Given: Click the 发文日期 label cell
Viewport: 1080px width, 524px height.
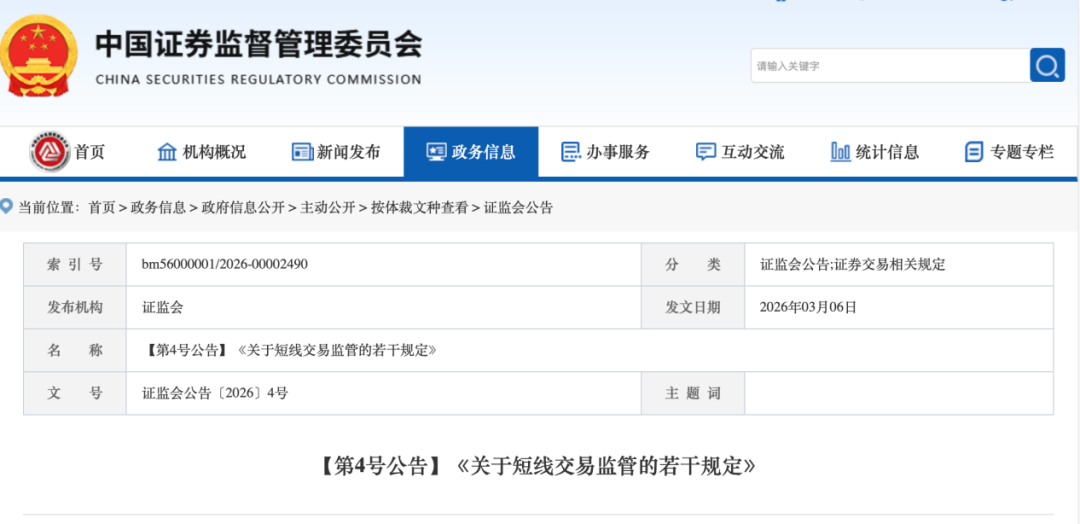Looking at the screenshot, I should coord(693,307).
